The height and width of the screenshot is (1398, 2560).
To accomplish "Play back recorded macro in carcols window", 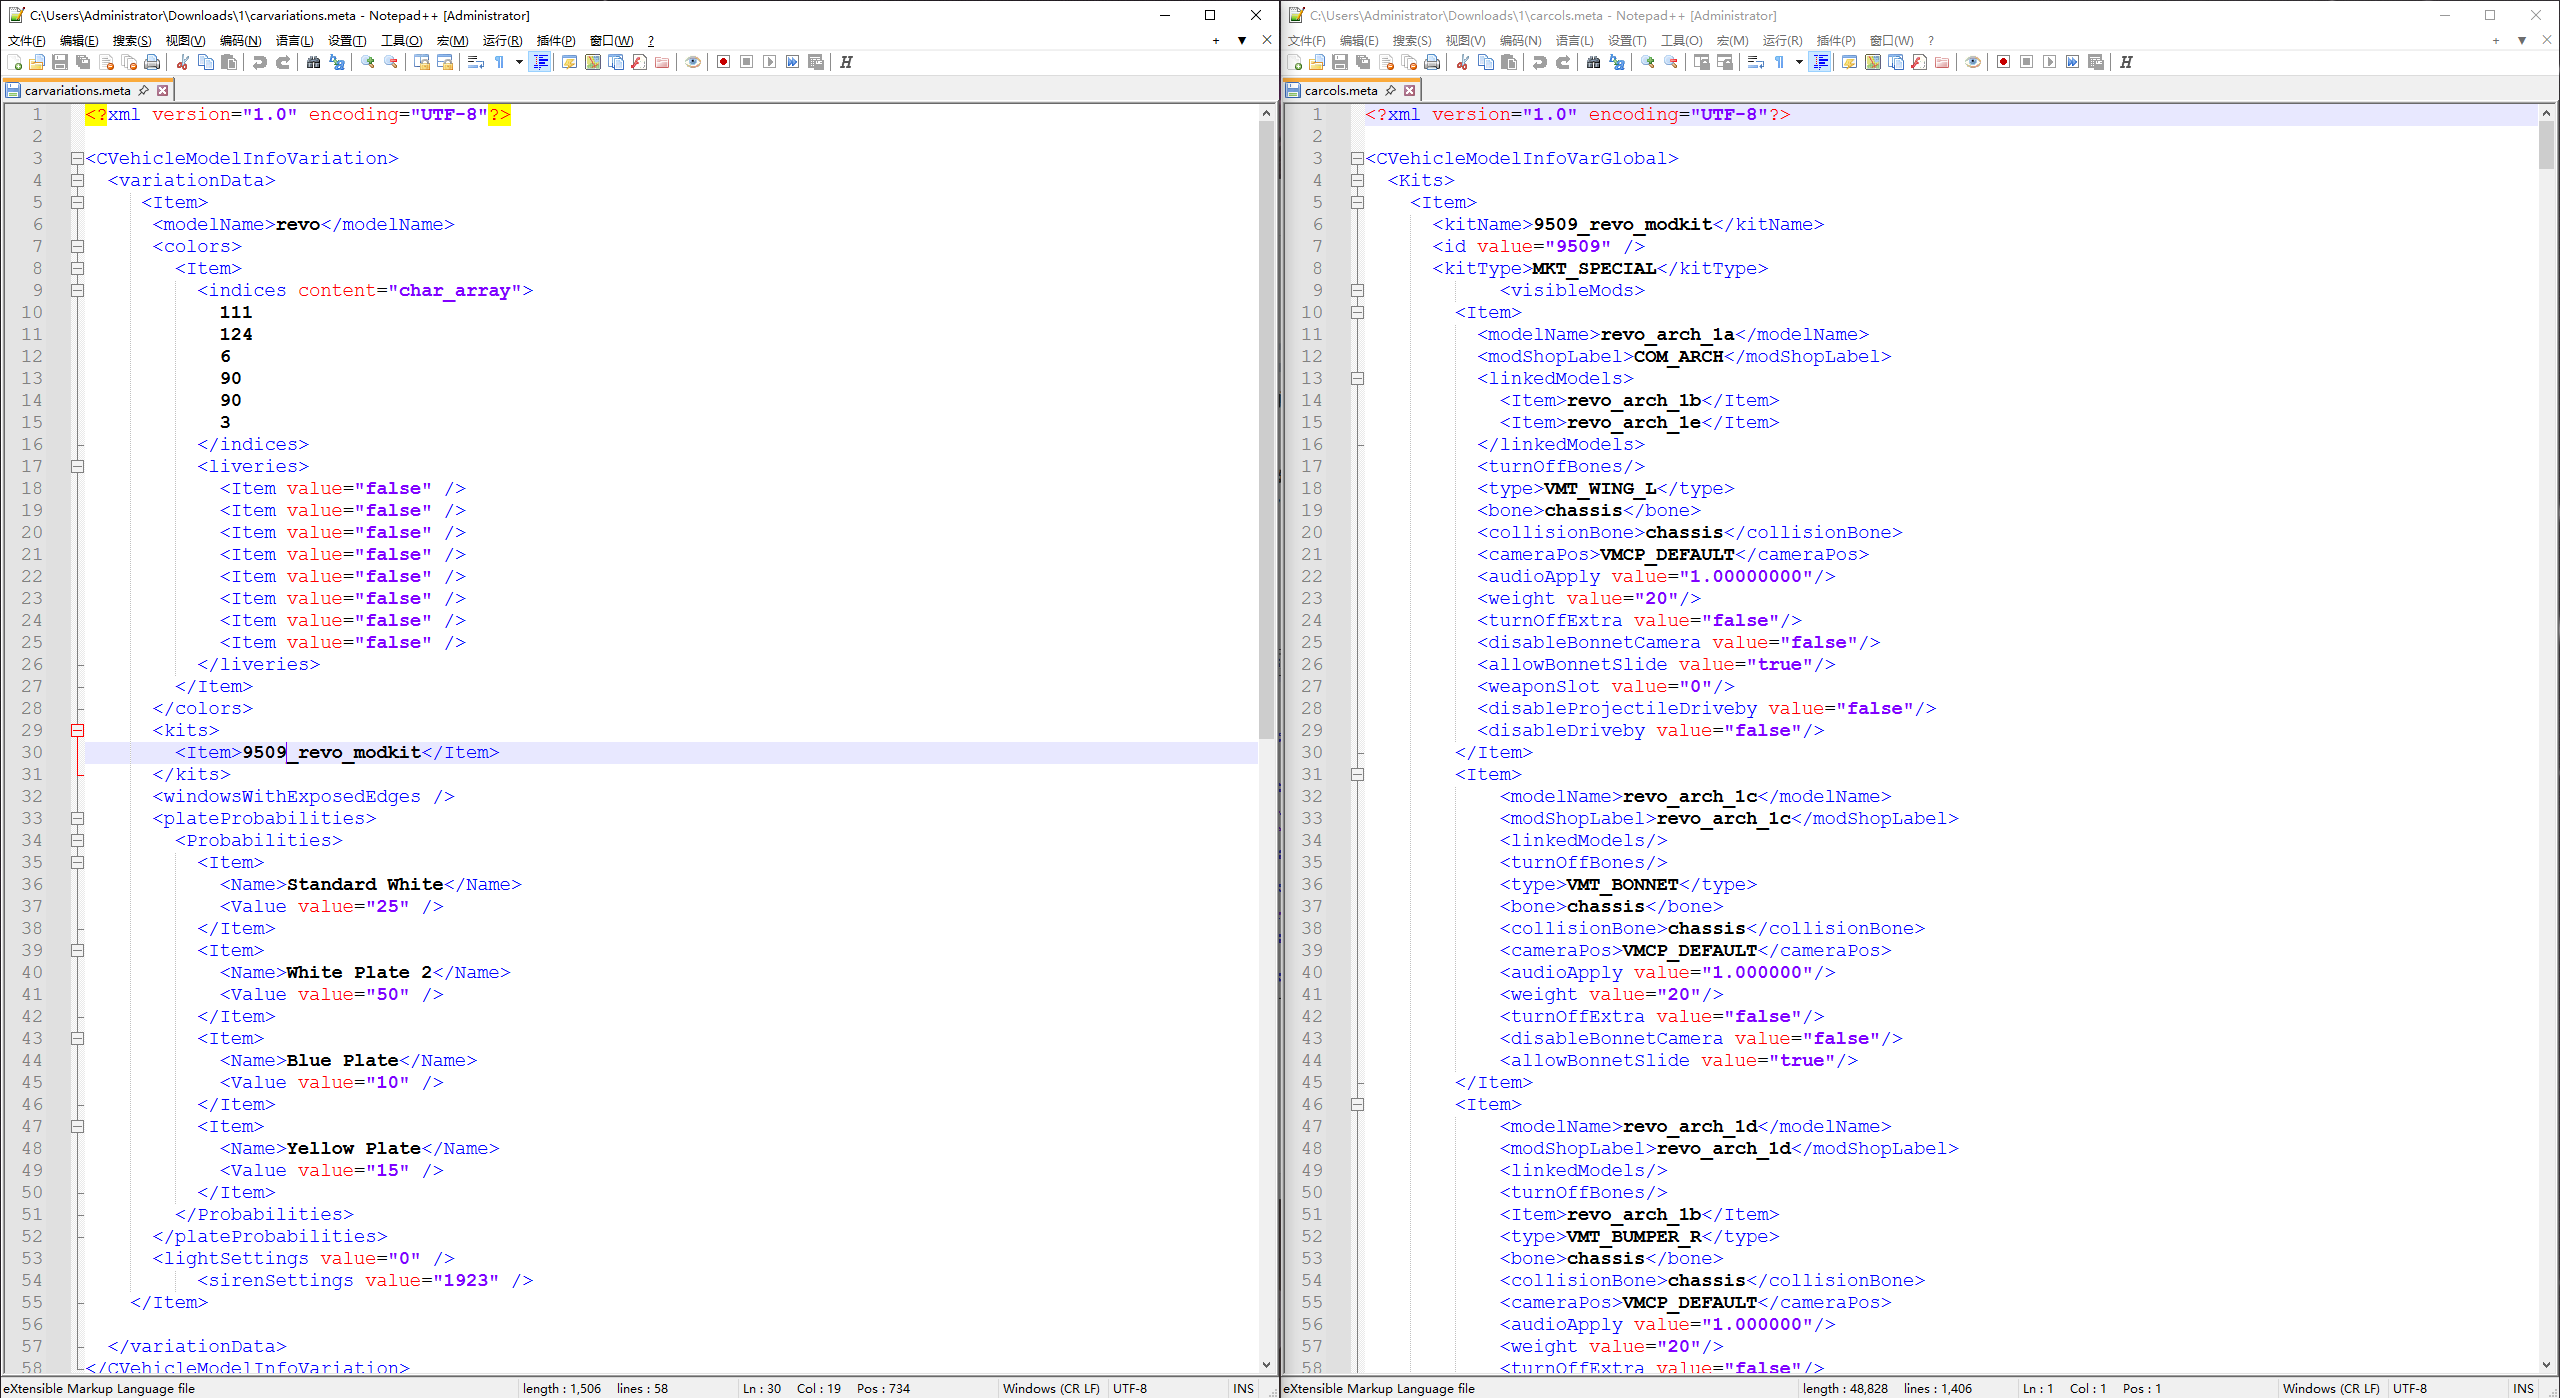I will click(2049, 62).
